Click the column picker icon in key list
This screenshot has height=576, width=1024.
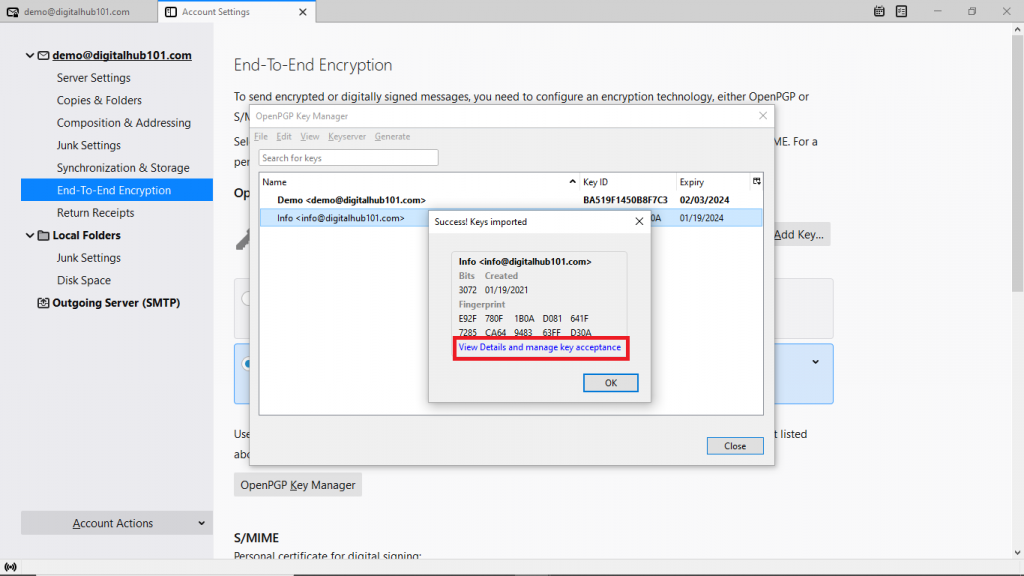[756, 182]
